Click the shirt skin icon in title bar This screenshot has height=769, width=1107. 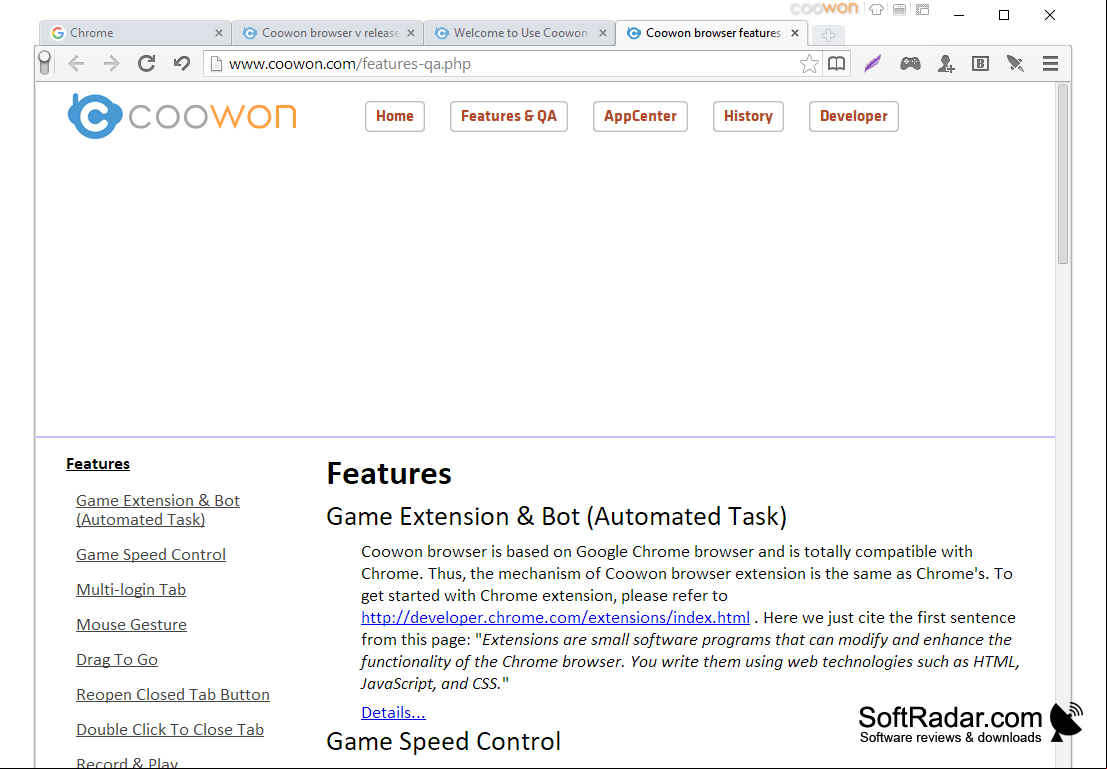(876, 10)
